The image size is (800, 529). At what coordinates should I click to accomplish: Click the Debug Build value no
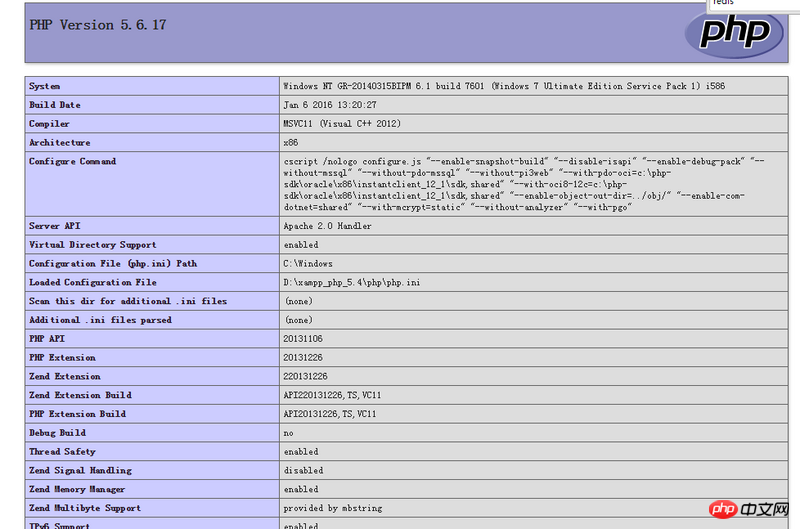[x=288, y=433]
